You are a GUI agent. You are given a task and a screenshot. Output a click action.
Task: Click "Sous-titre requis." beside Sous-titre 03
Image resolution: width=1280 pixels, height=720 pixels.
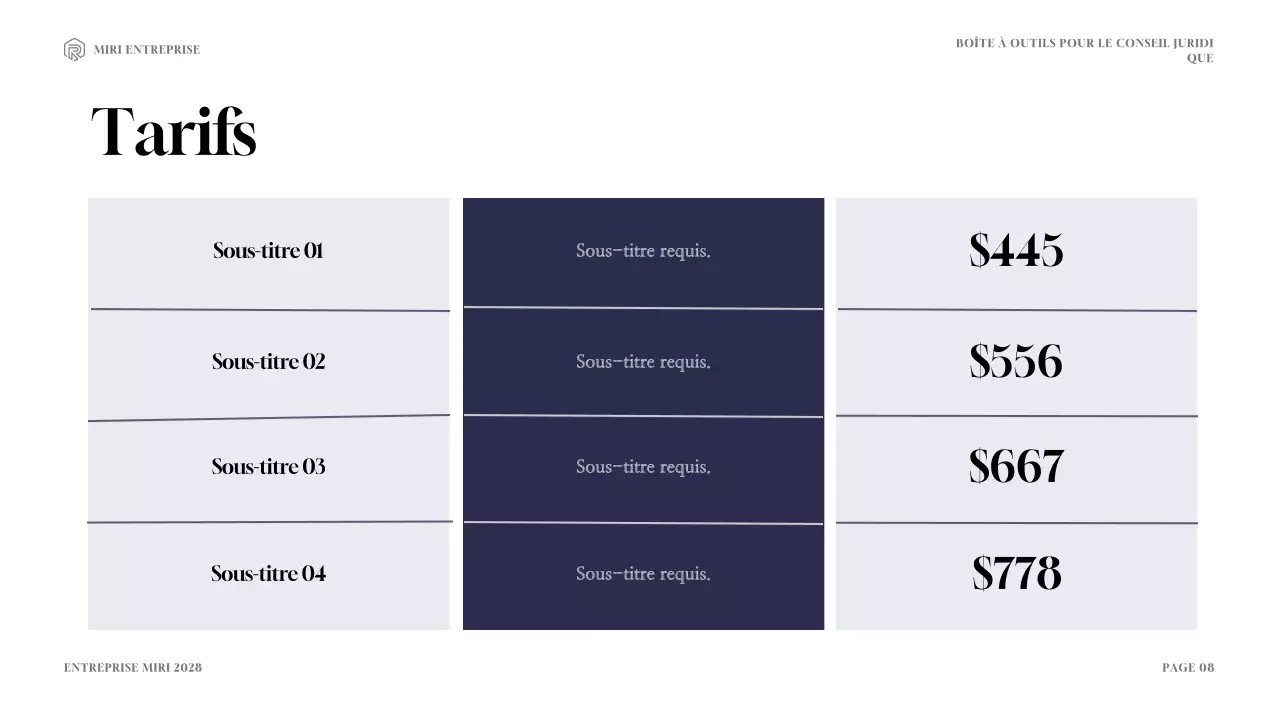tap(643, 467)
